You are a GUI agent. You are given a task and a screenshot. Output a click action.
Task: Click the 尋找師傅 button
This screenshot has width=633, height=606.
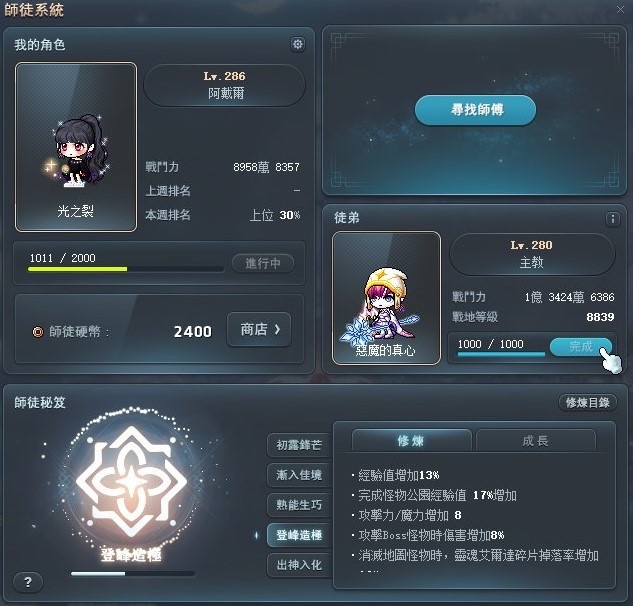click(476, 110)
